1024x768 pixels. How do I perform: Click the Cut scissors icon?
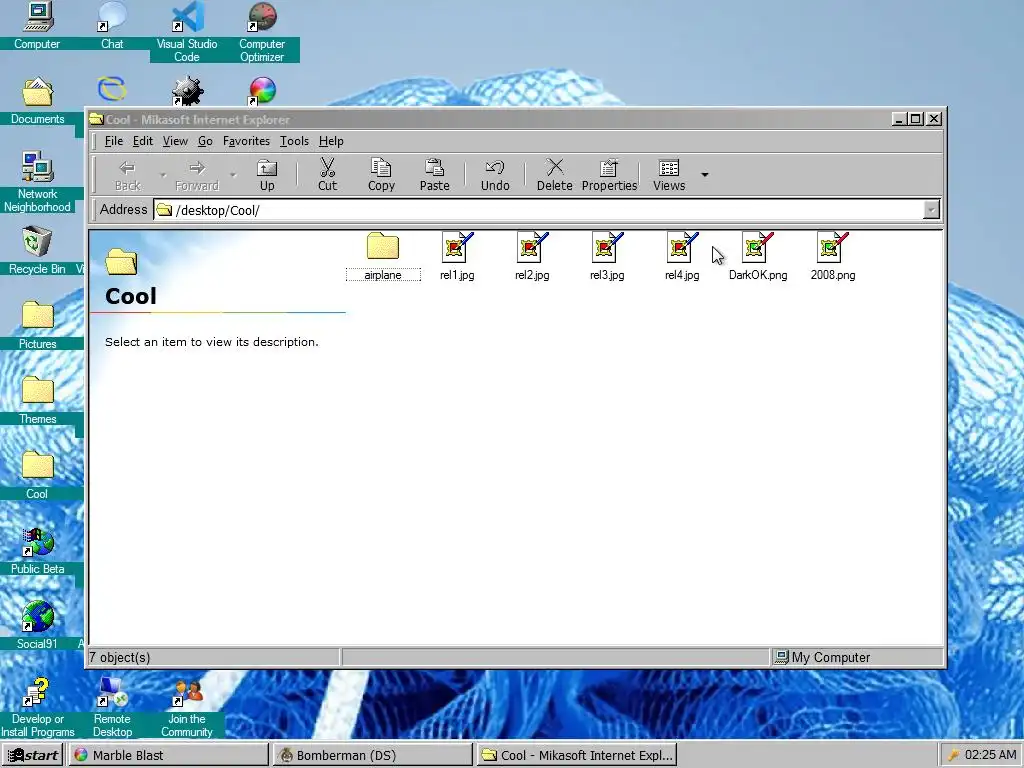click(327, 167)
